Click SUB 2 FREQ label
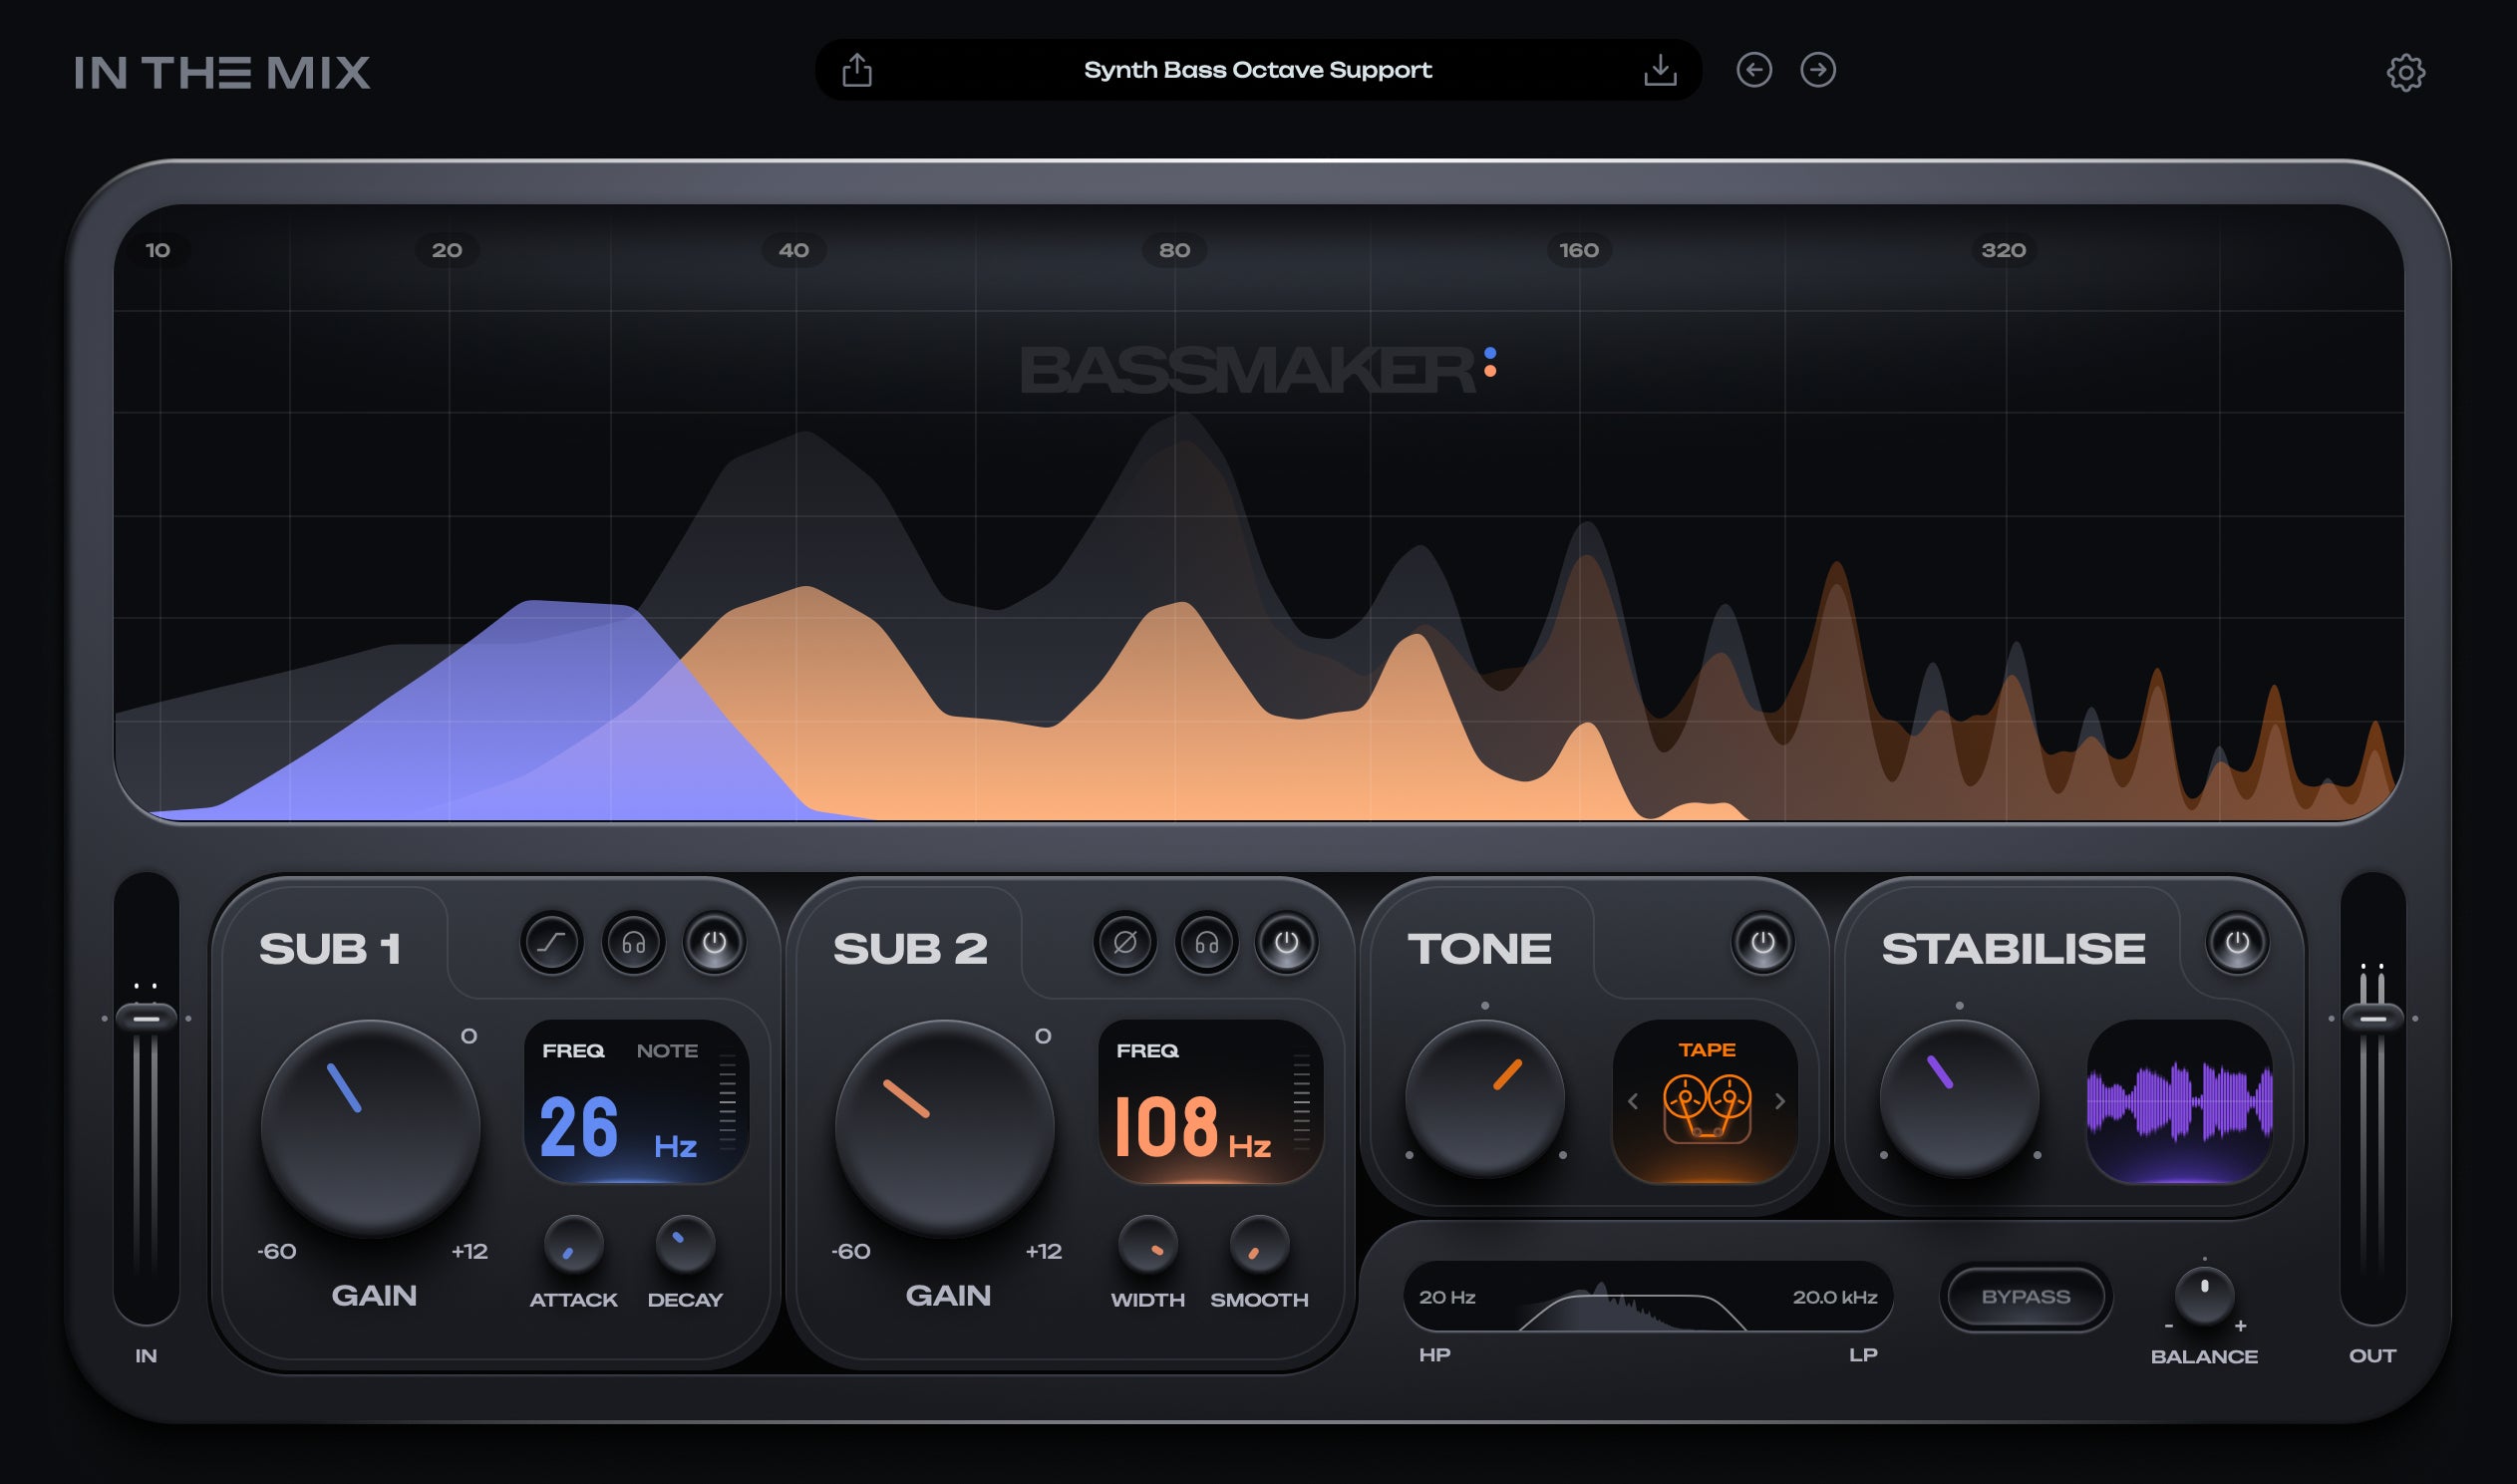Viewport: 2517px width, 1484px height. [x=1147, y=1051]
